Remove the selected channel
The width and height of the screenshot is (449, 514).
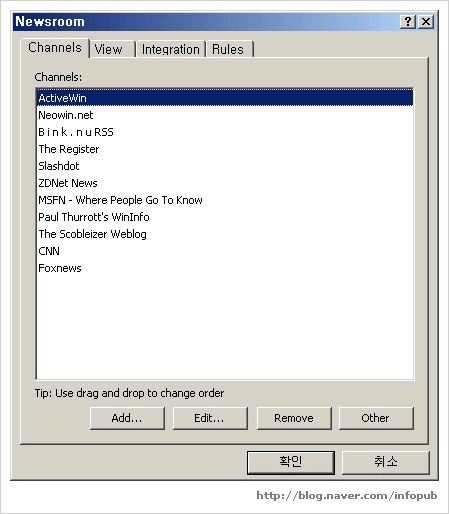[x=294, y=418]
